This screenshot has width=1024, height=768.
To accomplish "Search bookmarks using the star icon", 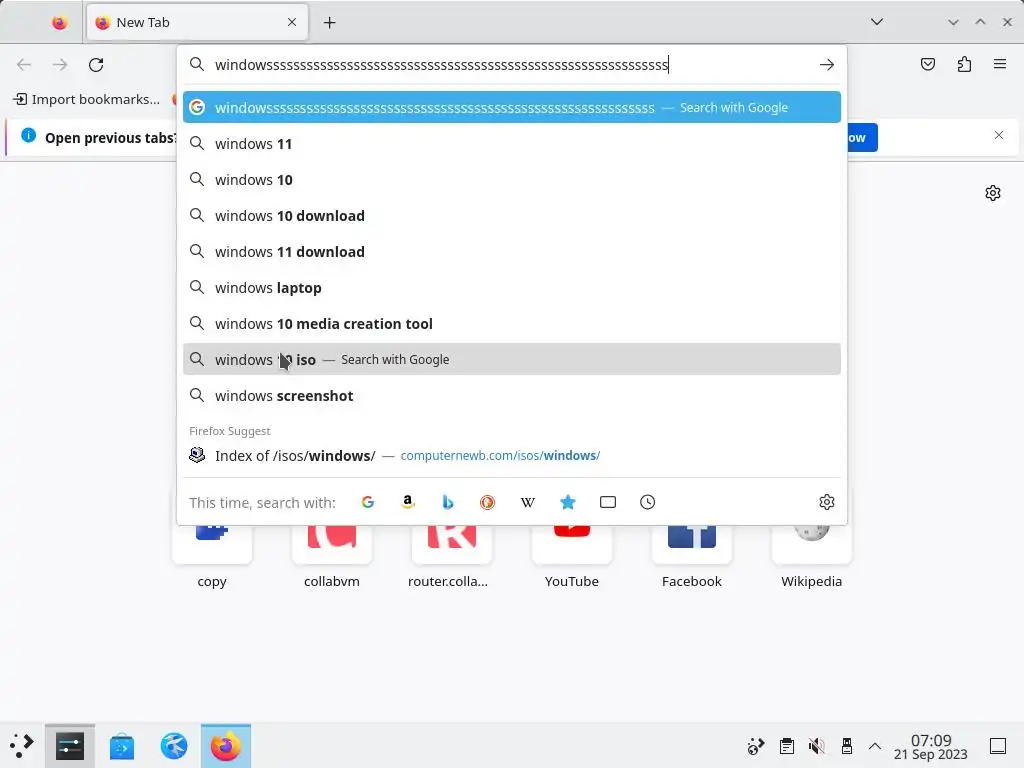I will (x=568, y=502).
